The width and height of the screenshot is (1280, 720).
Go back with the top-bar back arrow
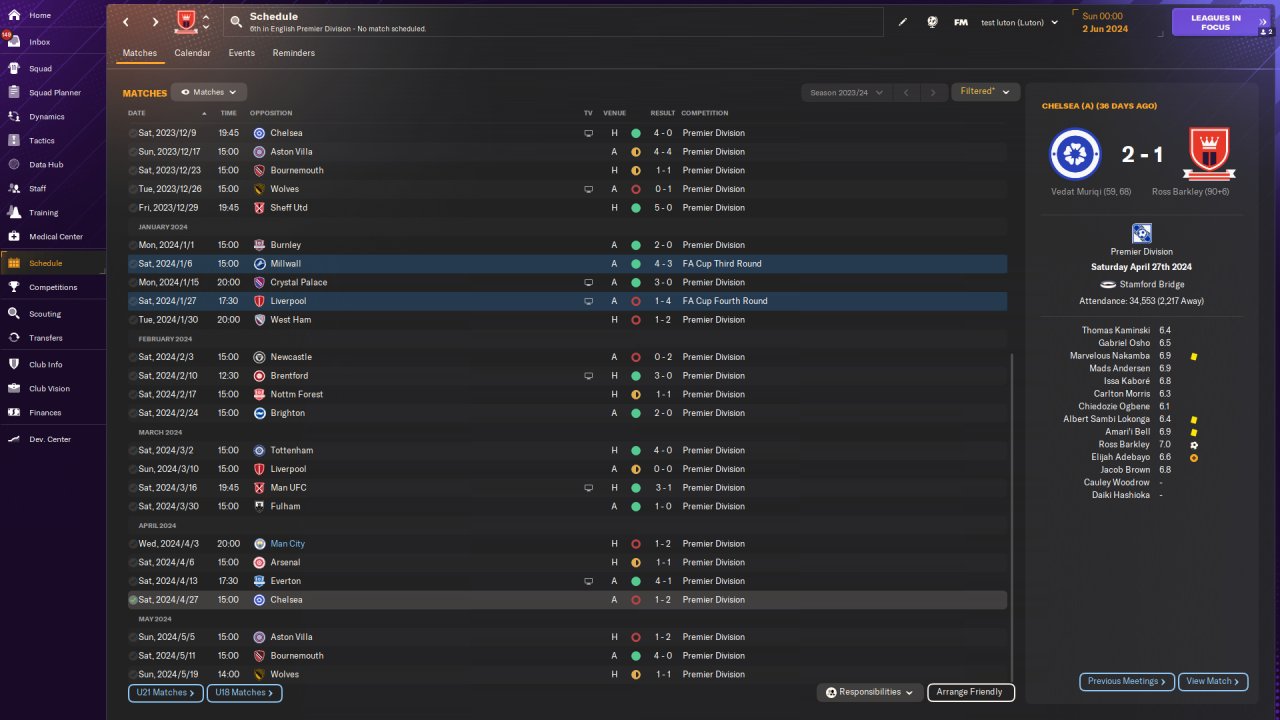[x=125, y=22]
